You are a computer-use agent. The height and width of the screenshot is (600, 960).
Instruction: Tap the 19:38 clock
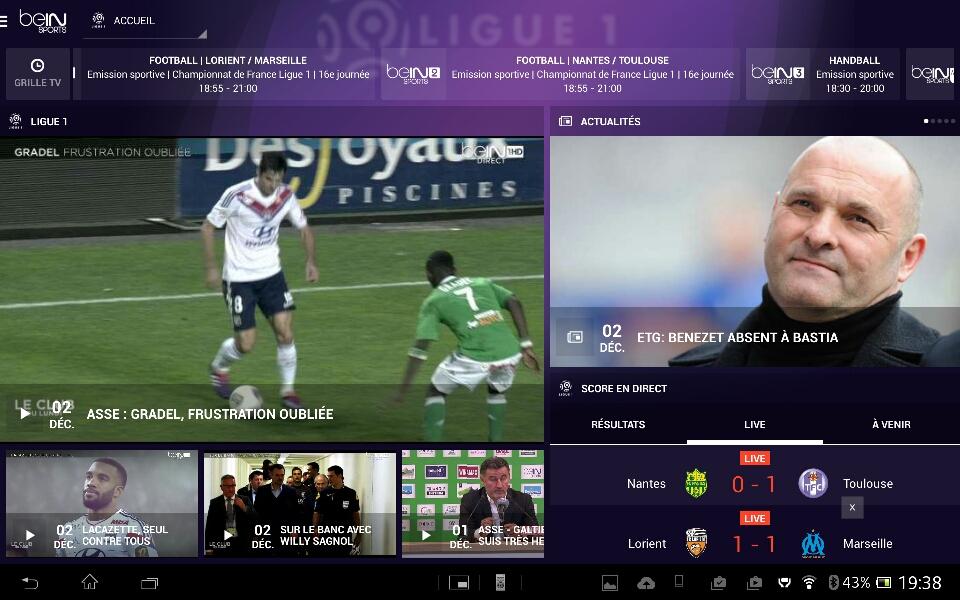pyautogui.click(x=920, y=582)
